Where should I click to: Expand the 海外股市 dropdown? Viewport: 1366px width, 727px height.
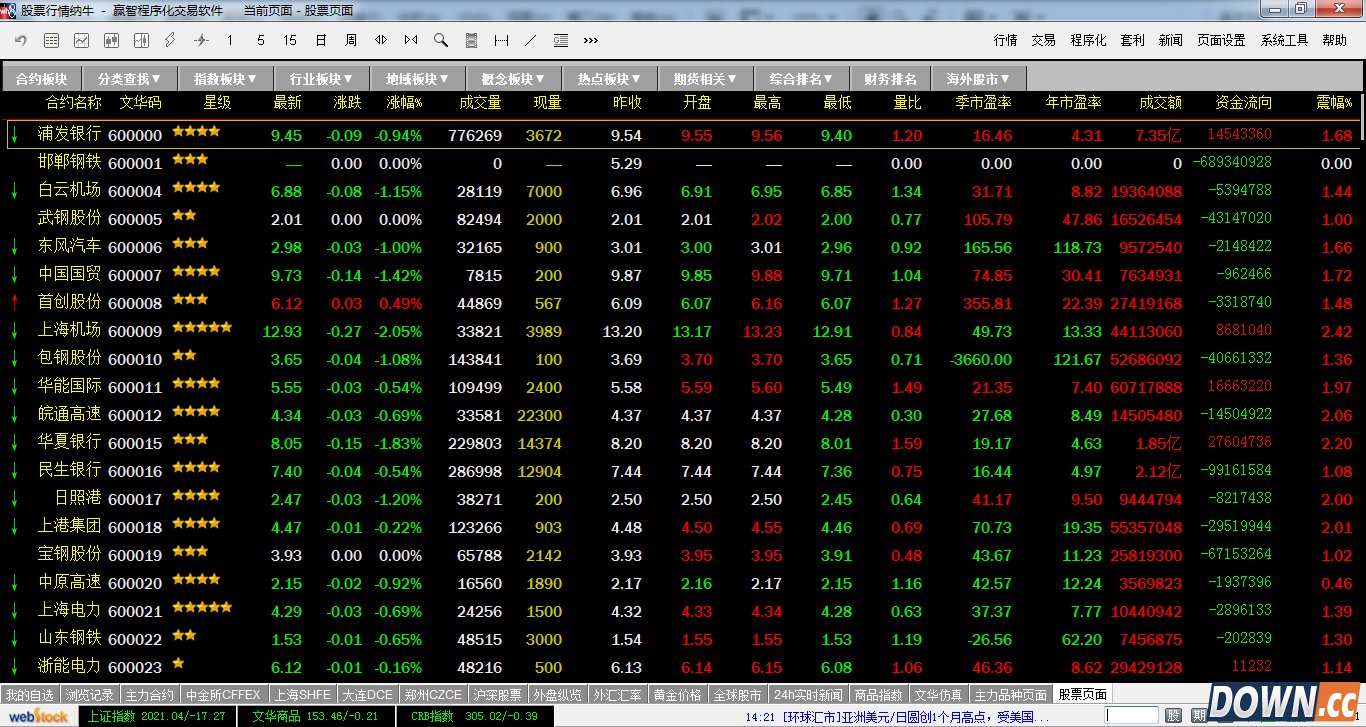(978, 78)
